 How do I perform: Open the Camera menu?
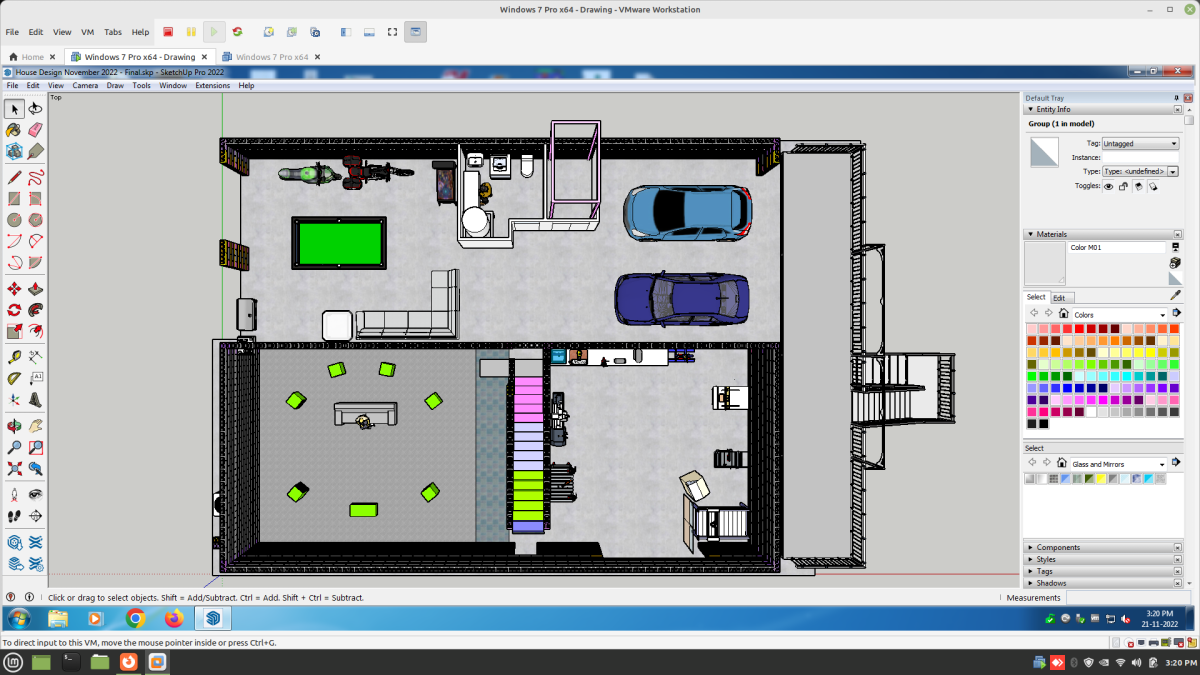85,86
